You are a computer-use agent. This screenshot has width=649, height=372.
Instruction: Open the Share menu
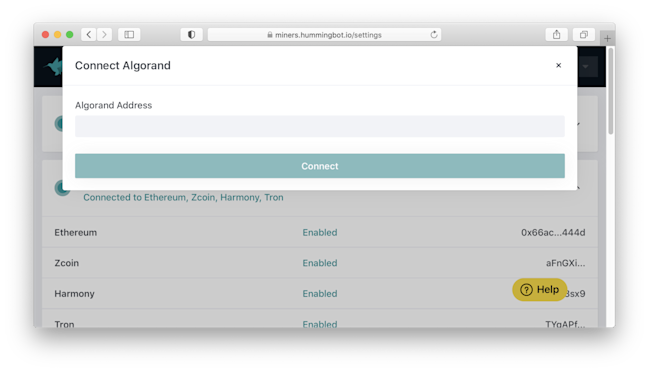pyautogui.click(x=557, y=35)
